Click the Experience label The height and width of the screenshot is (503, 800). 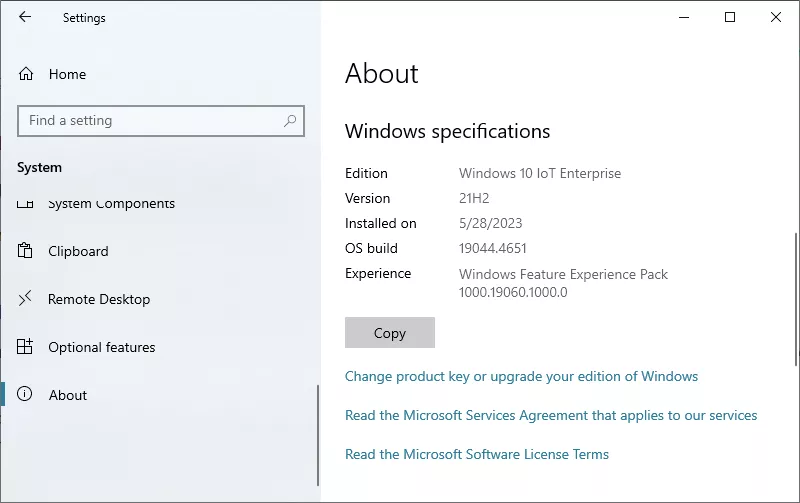(378, 274)
